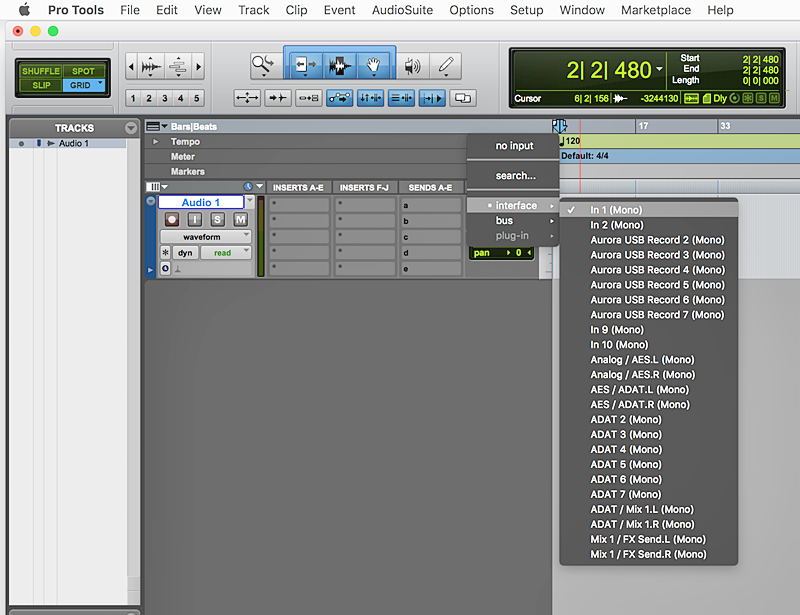Click the MIDI zoom button
This screenshot has height=615, width=800.
[178, 66]
